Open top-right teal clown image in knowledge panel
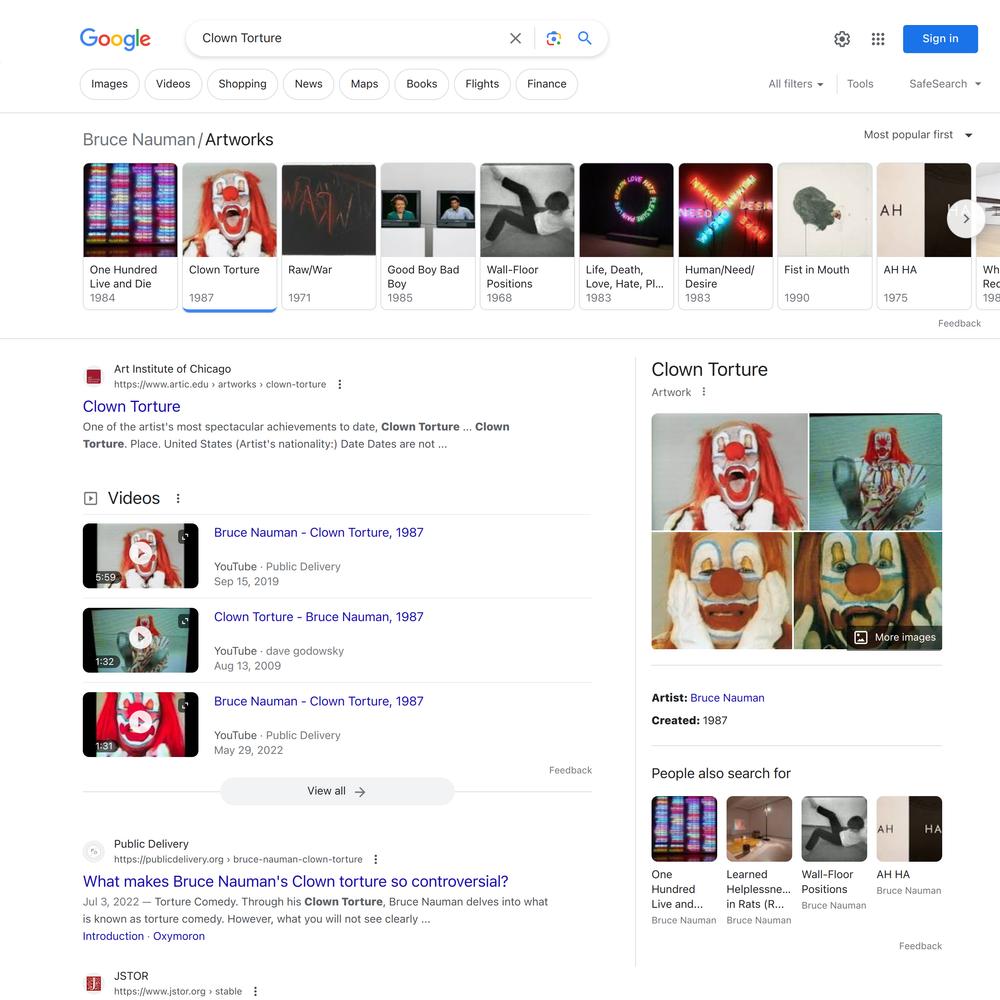 (x=876, y=471)
